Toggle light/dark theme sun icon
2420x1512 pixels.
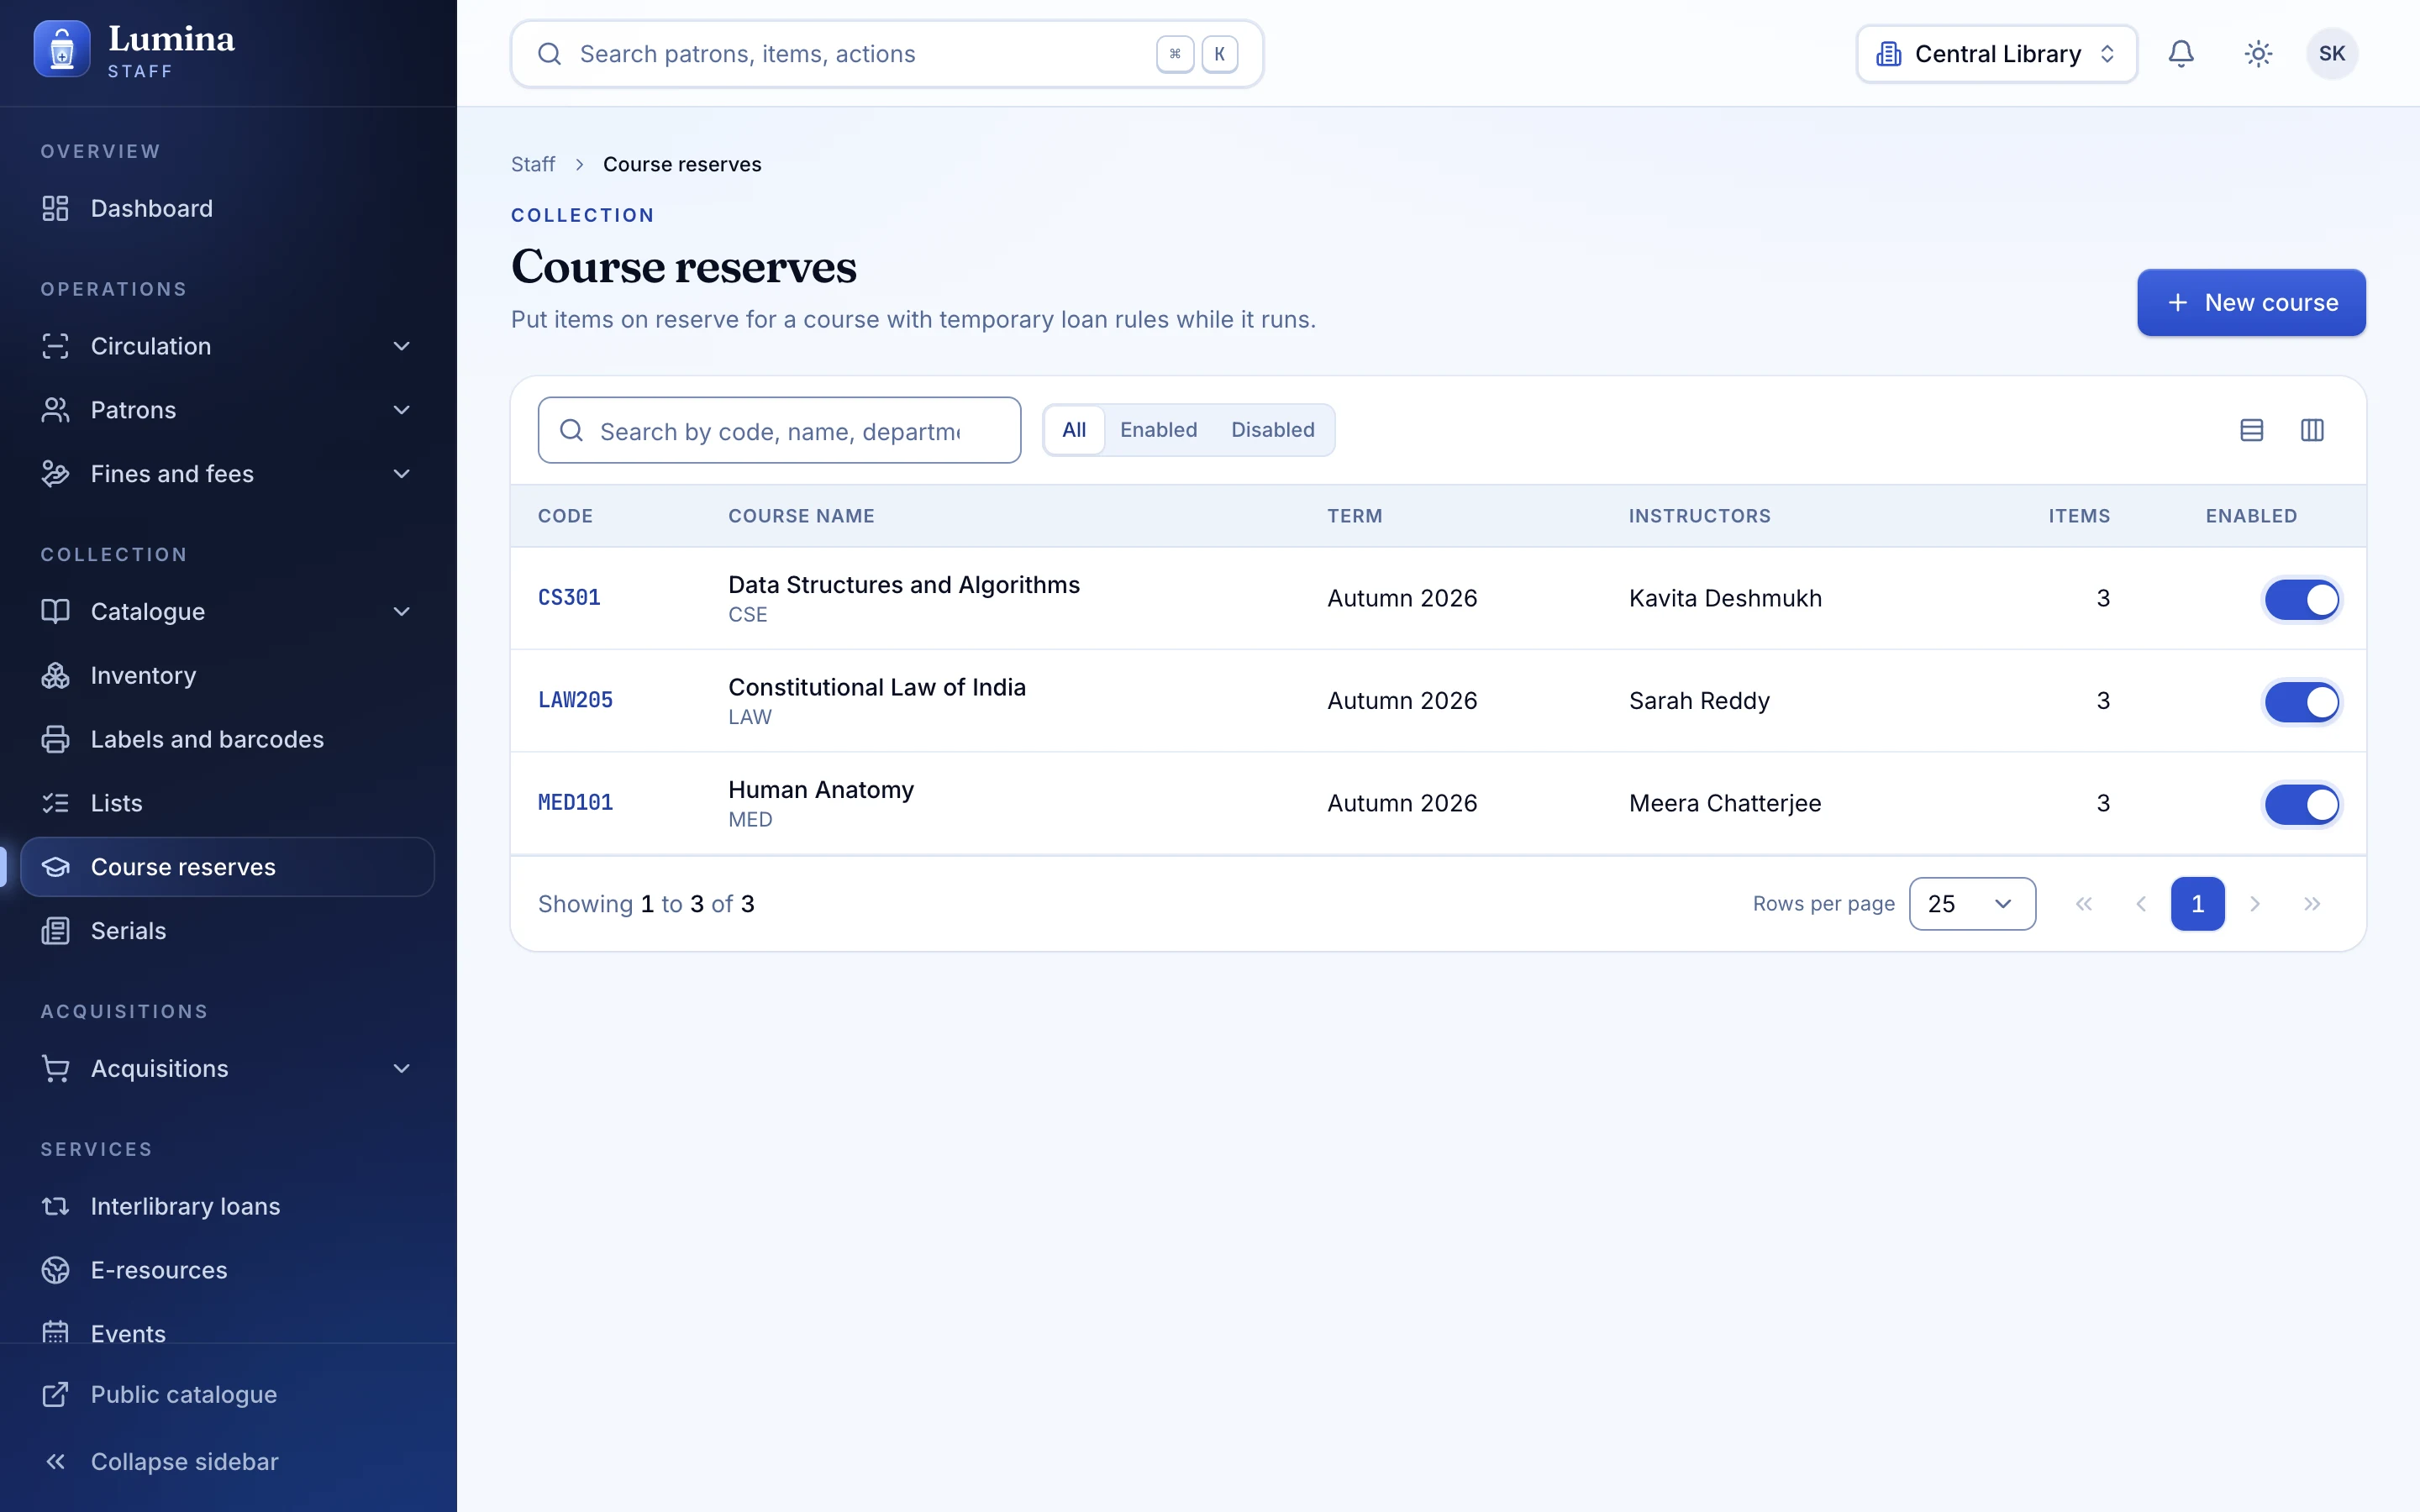click(2258, 54)
